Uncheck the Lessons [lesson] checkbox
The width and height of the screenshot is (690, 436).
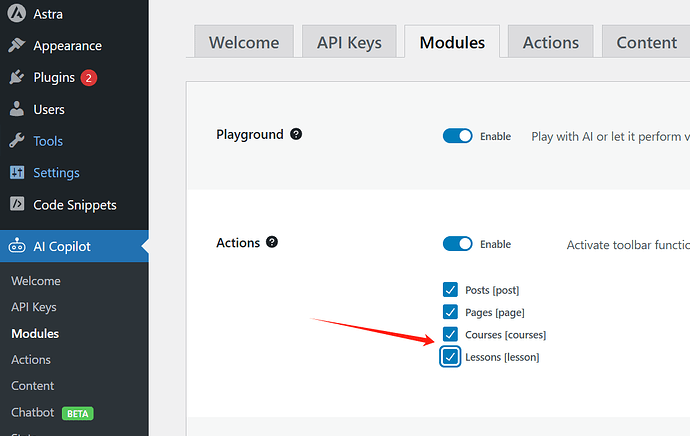(x=450, y=356)
